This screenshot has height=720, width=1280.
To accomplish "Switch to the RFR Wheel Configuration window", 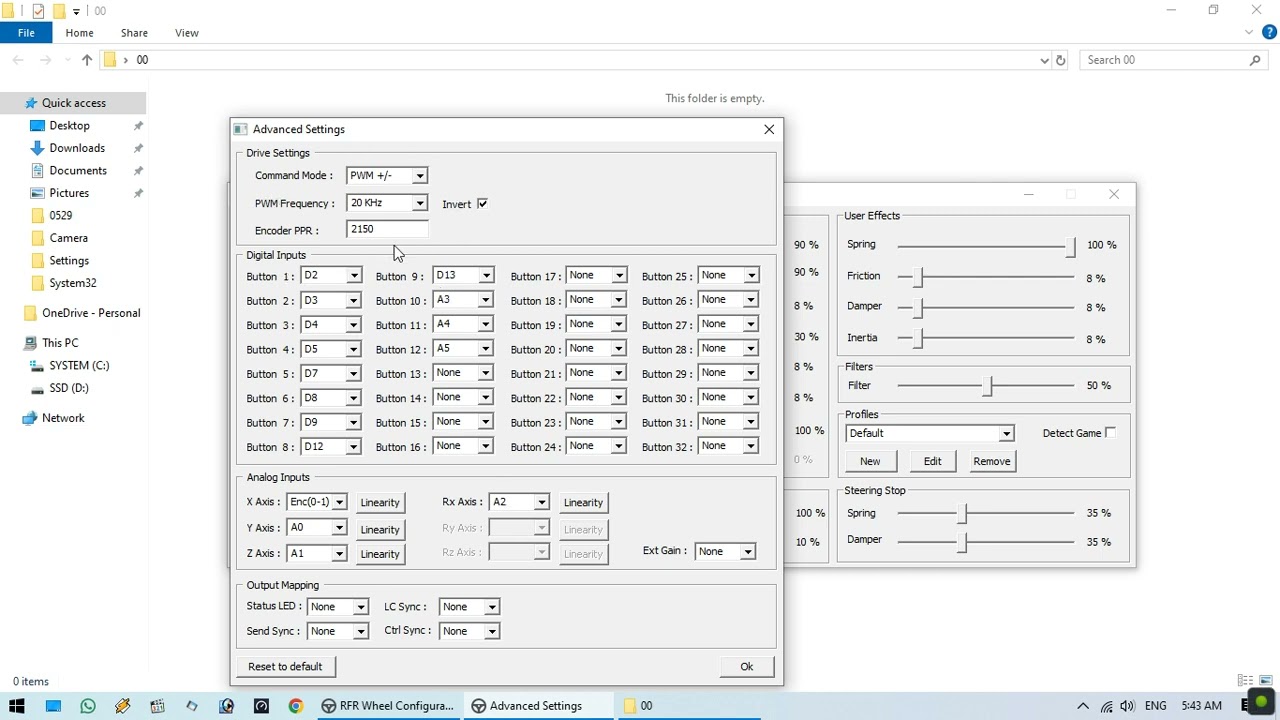I will (388, 705).
